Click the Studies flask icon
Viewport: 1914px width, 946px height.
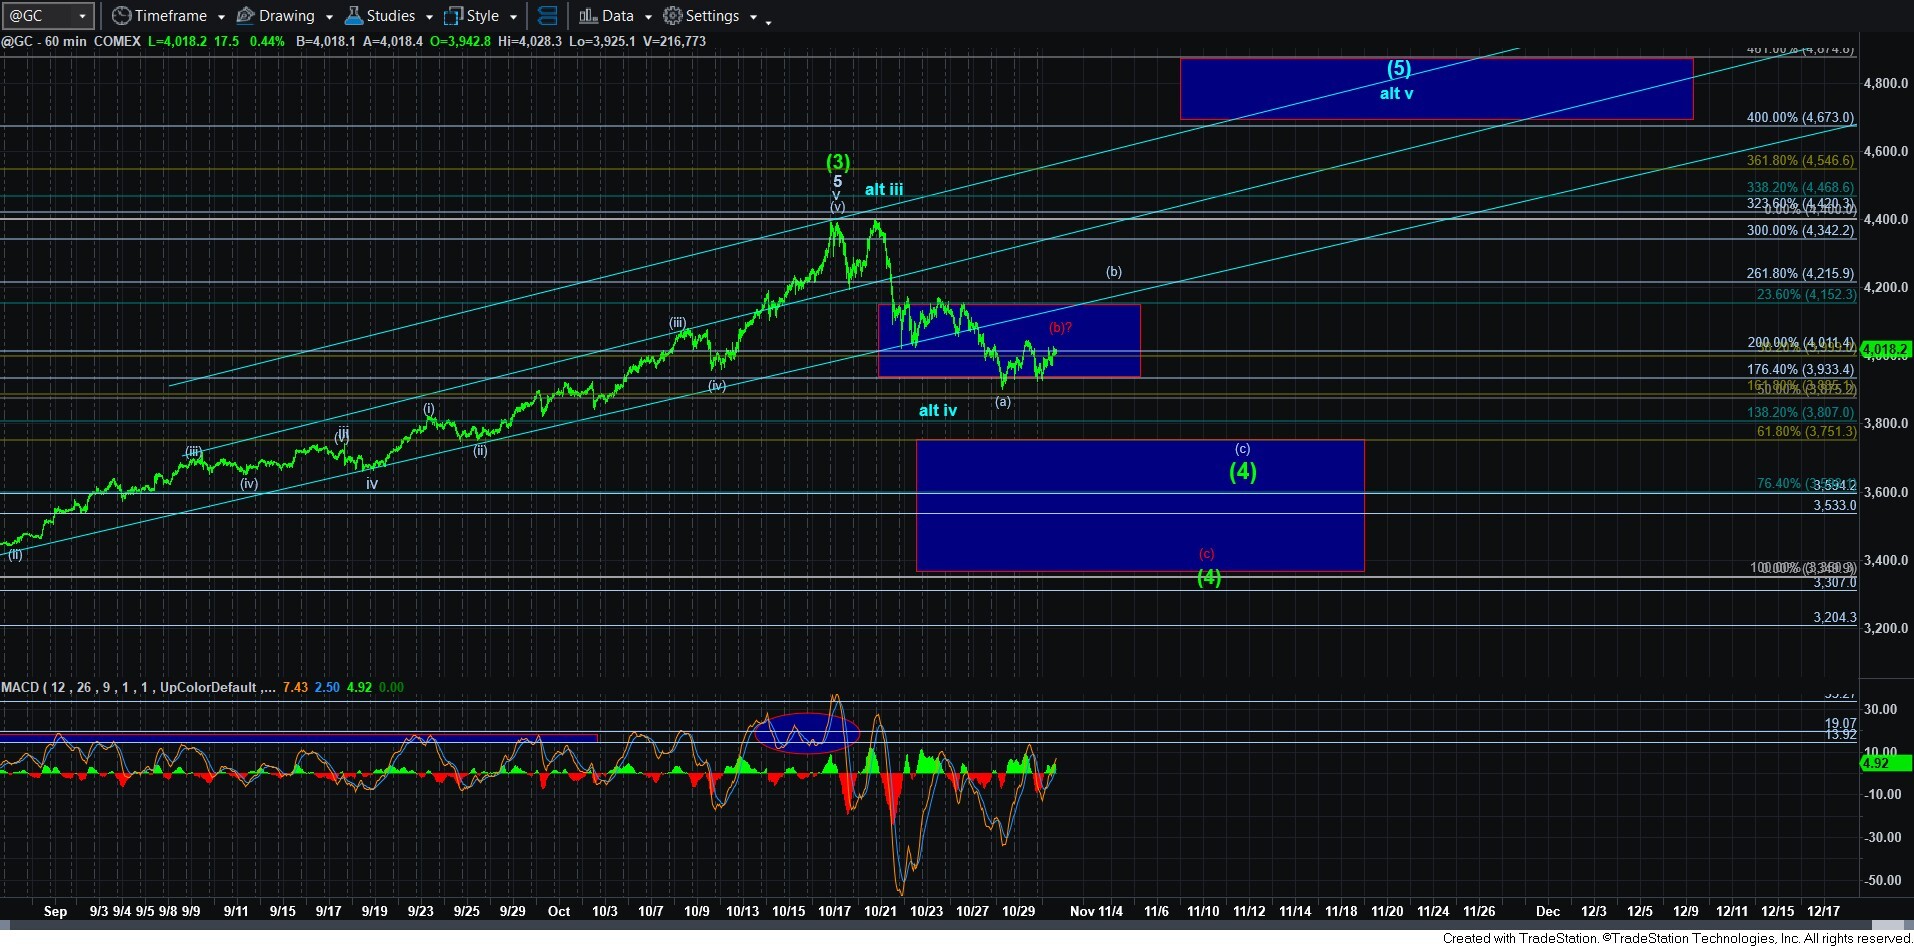pyautogui.click(x=353, y=16)
